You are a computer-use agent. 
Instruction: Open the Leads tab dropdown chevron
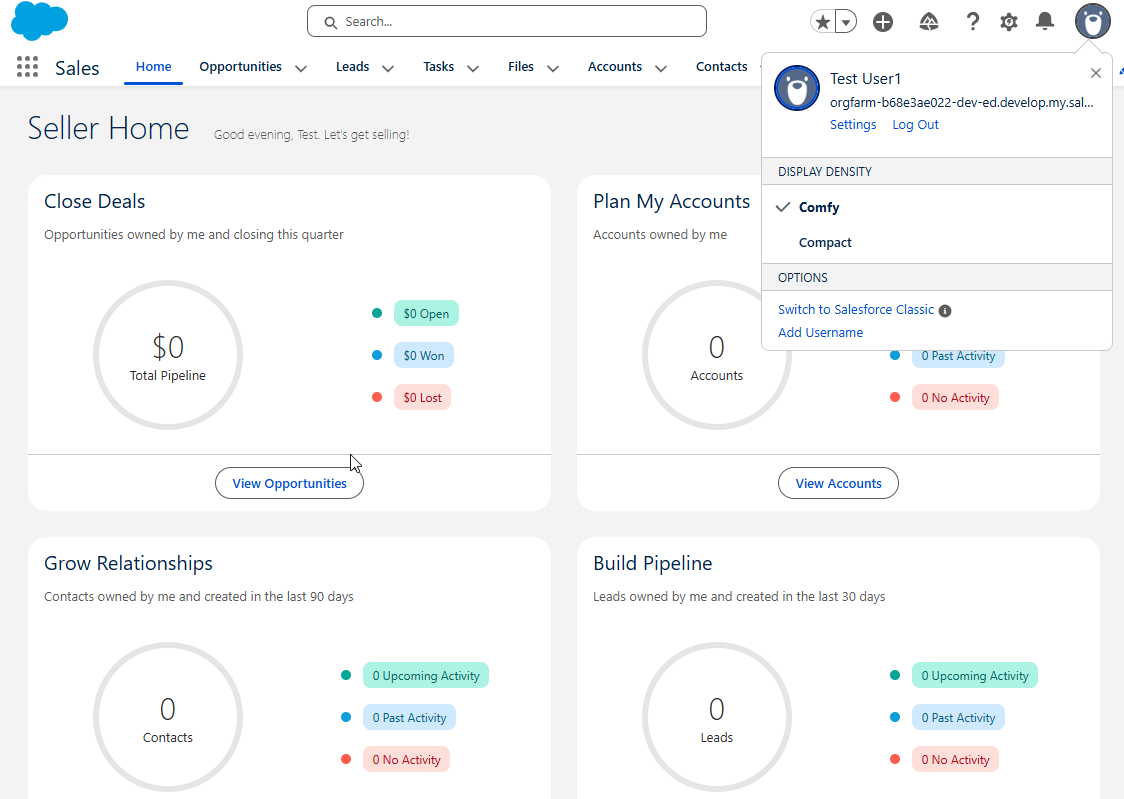387,67
